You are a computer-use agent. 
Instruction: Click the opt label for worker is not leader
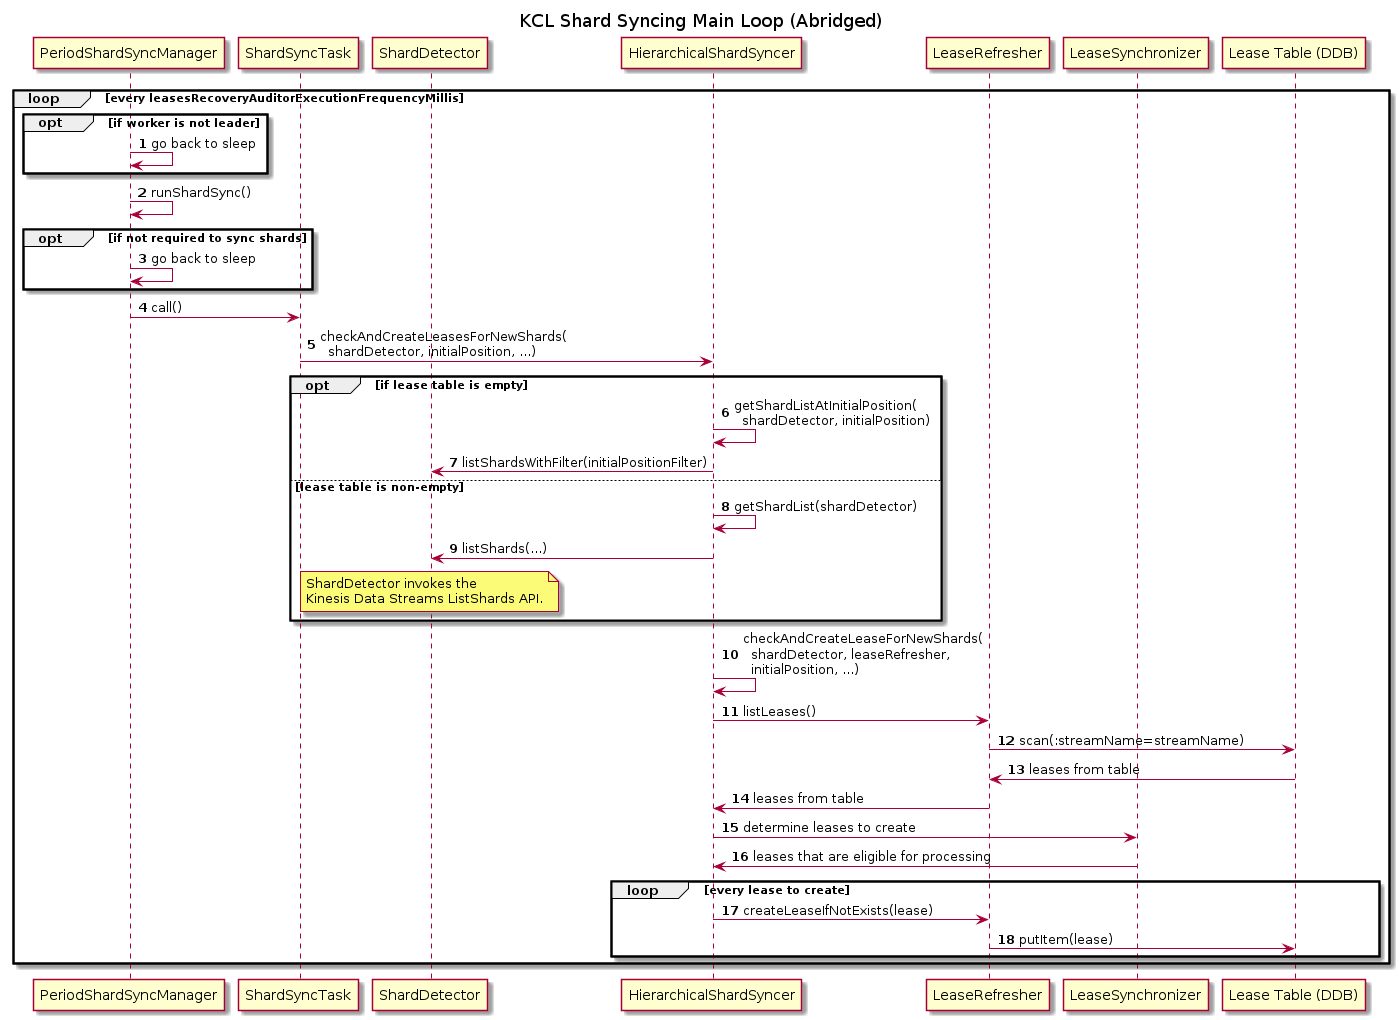tap(50, 123)
